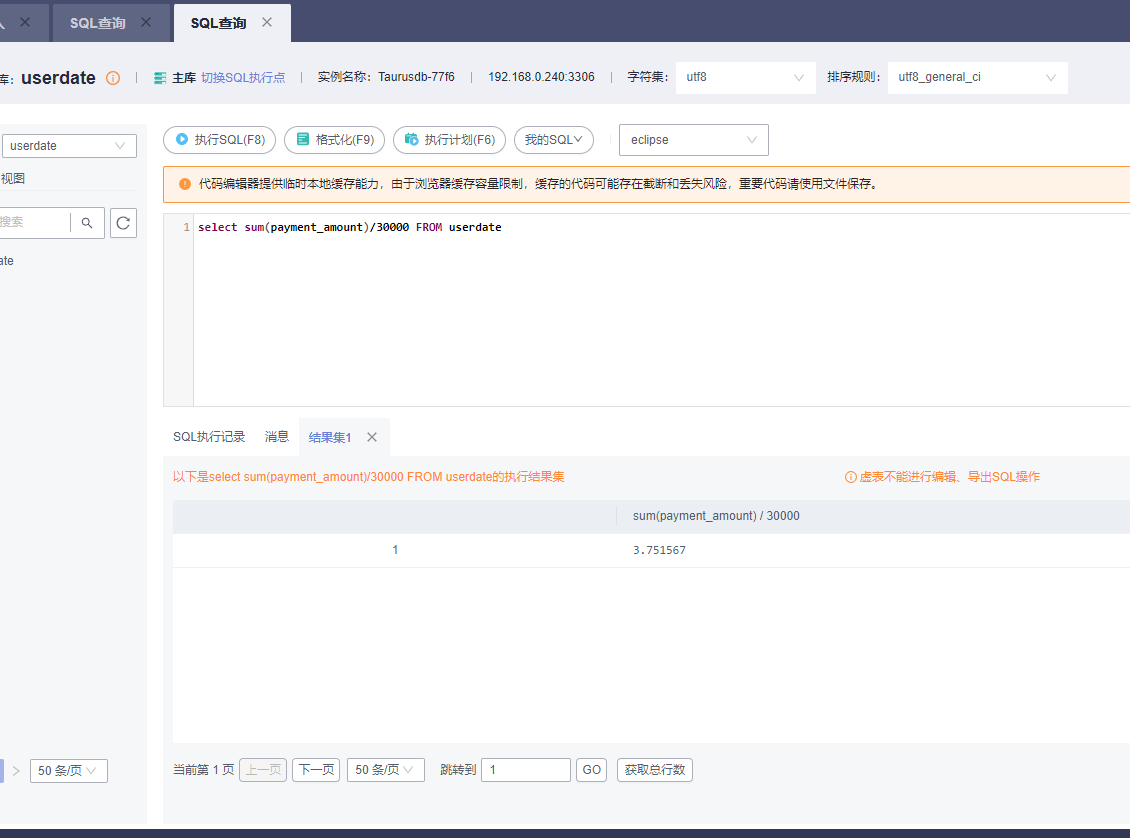Click the userdate database info icon
This screenshot has width=1130, height=838.
113,78
